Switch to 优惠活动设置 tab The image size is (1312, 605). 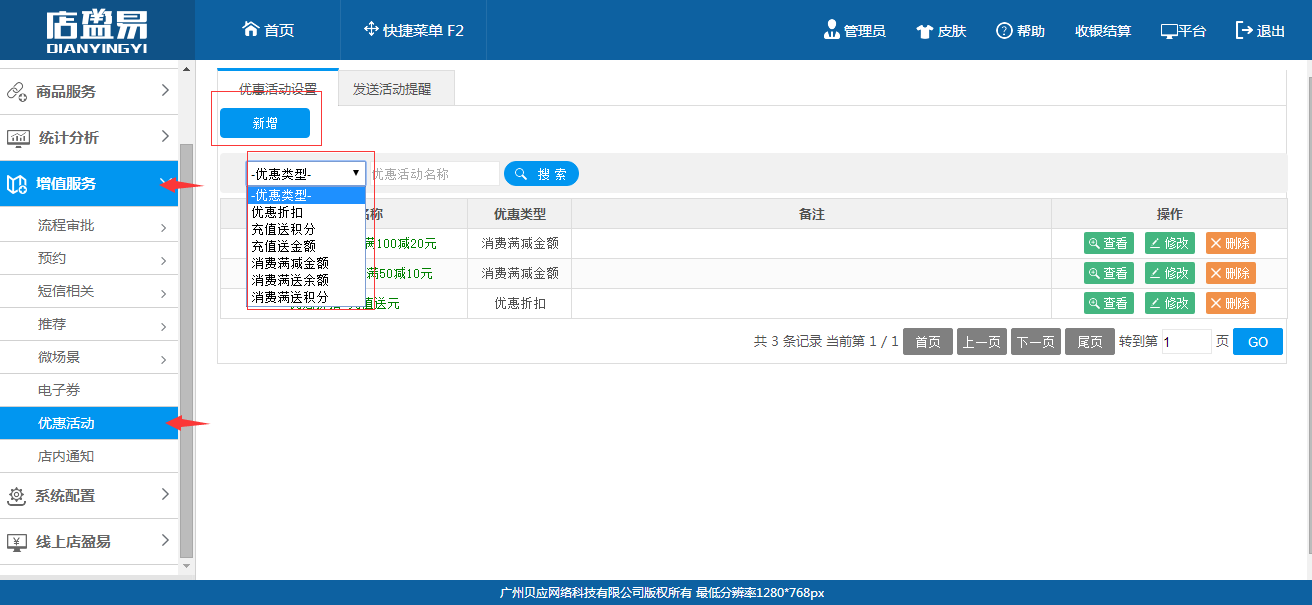tap(278, 88)
